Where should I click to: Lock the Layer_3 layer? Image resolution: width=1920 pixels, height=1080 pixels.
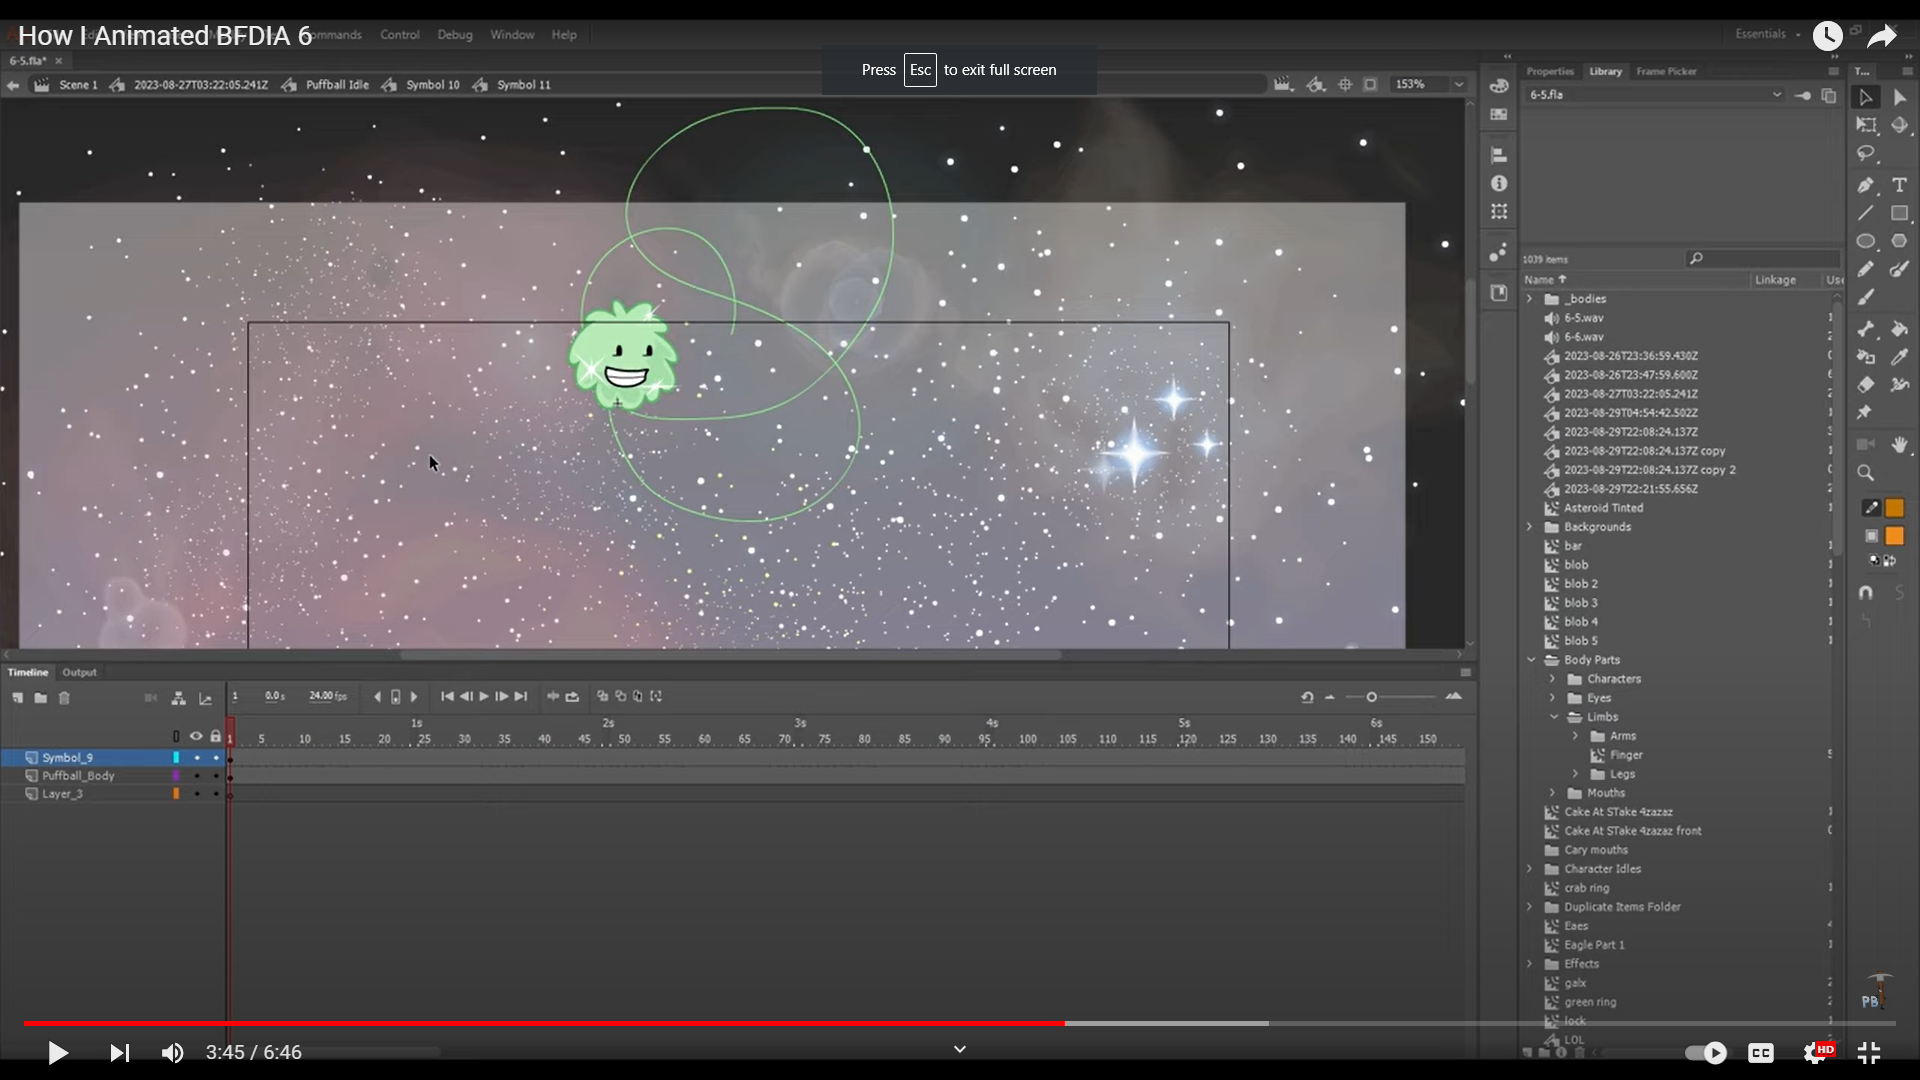pos(216,794)
